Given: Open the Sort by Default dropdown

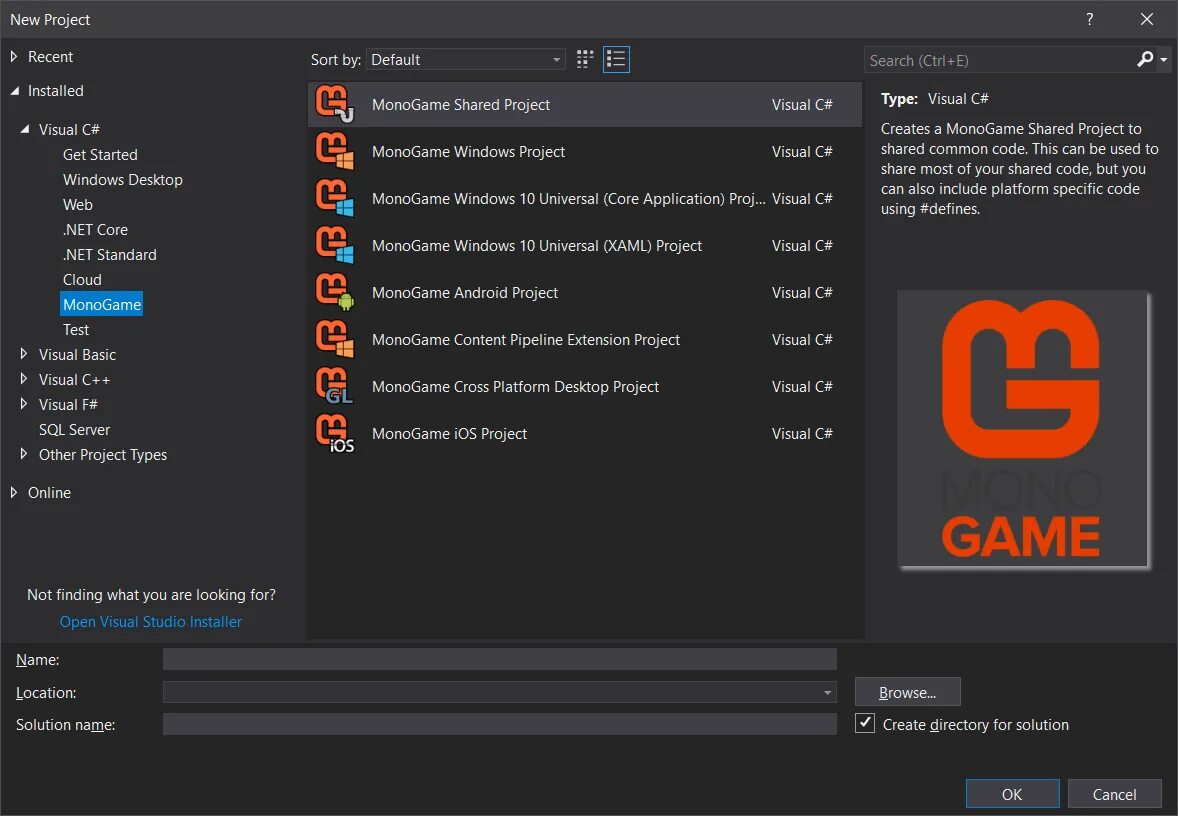Looking at the screenshot, I should pos(466,59).
